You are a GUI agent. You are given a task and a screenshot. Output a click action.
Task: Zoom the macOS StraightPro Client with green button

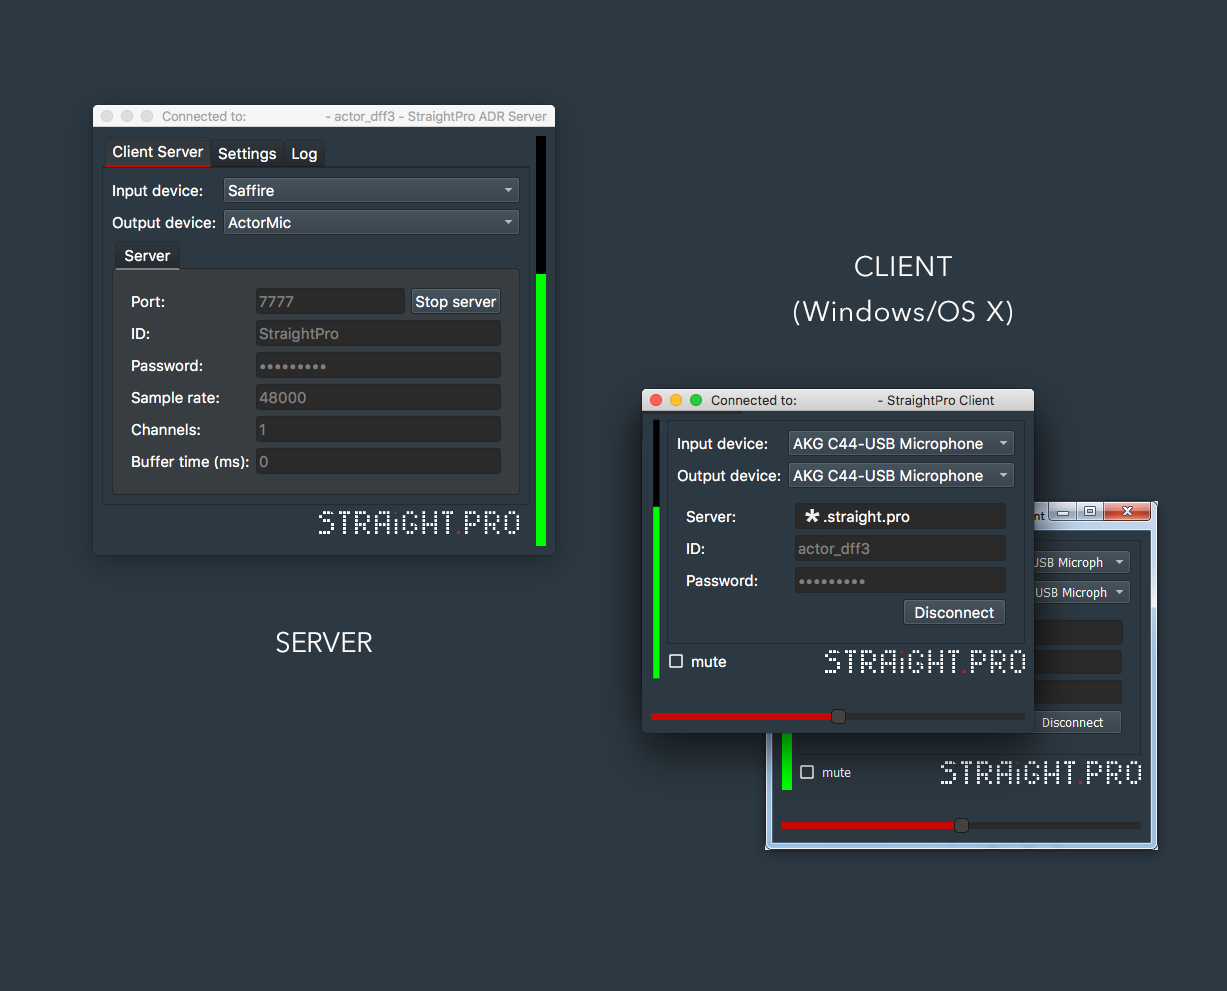click(x=696, y=400)
